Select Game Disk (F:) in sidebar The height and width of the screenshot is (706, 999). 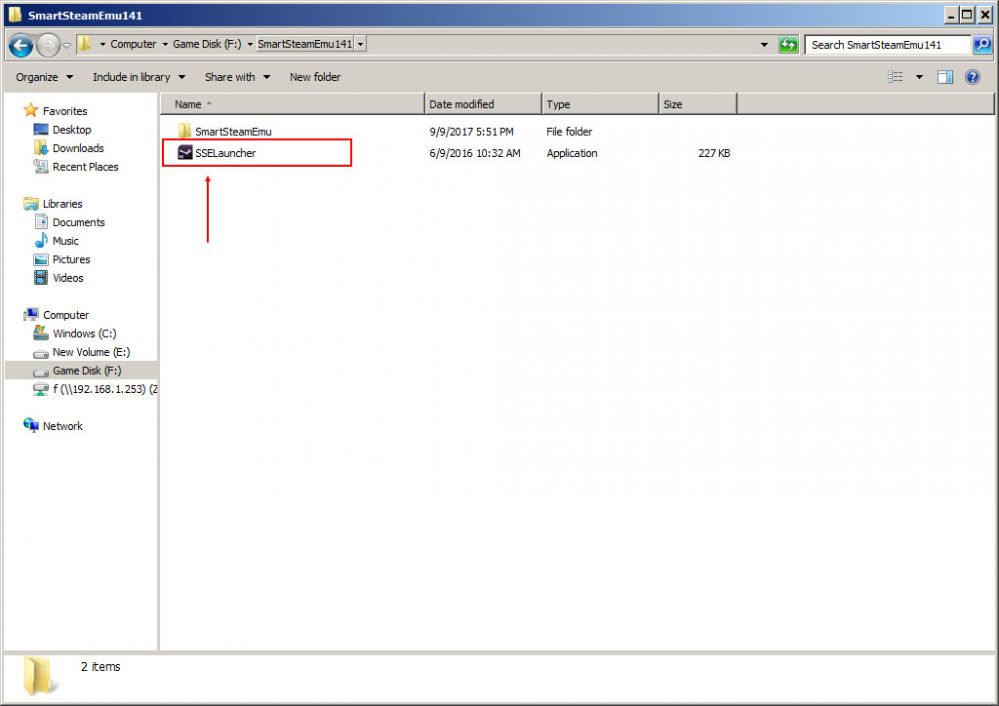(87, 370)
